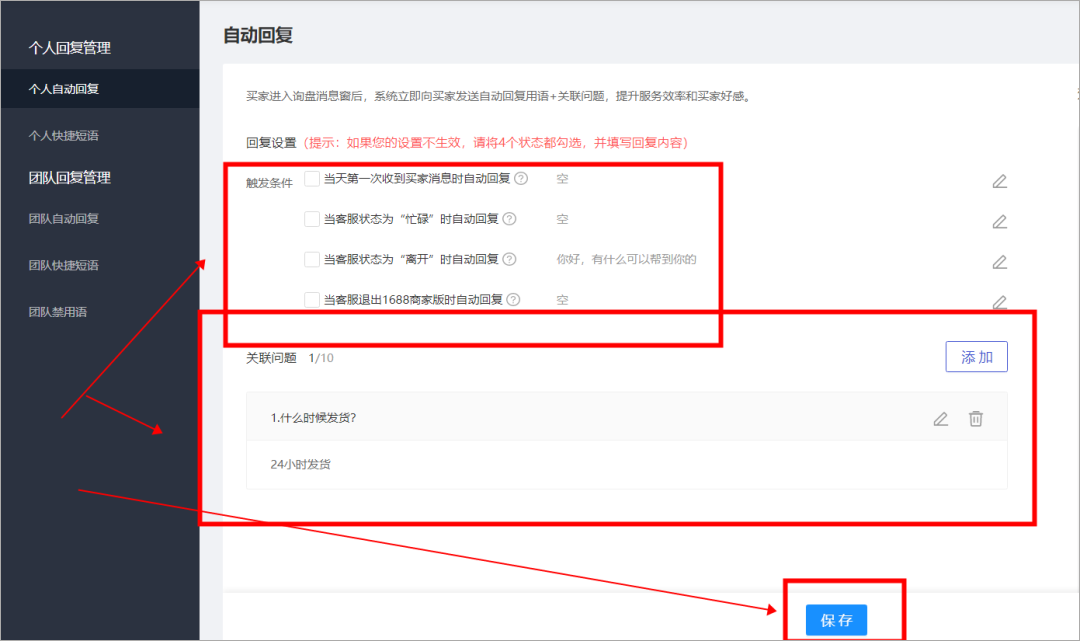Click answer text 24小时发货
Screen dimensions: 1080x641
pyautogui.click(x=300, y=464)
